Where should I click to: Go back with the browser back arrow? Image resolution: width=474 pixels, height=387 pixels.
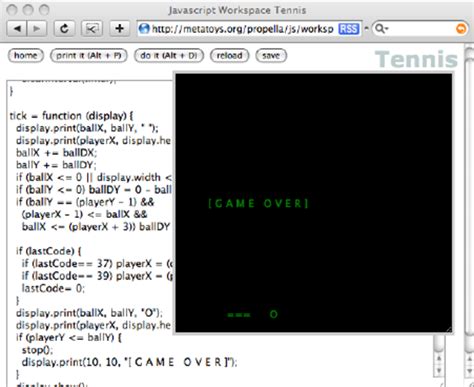tap(17, 29)
